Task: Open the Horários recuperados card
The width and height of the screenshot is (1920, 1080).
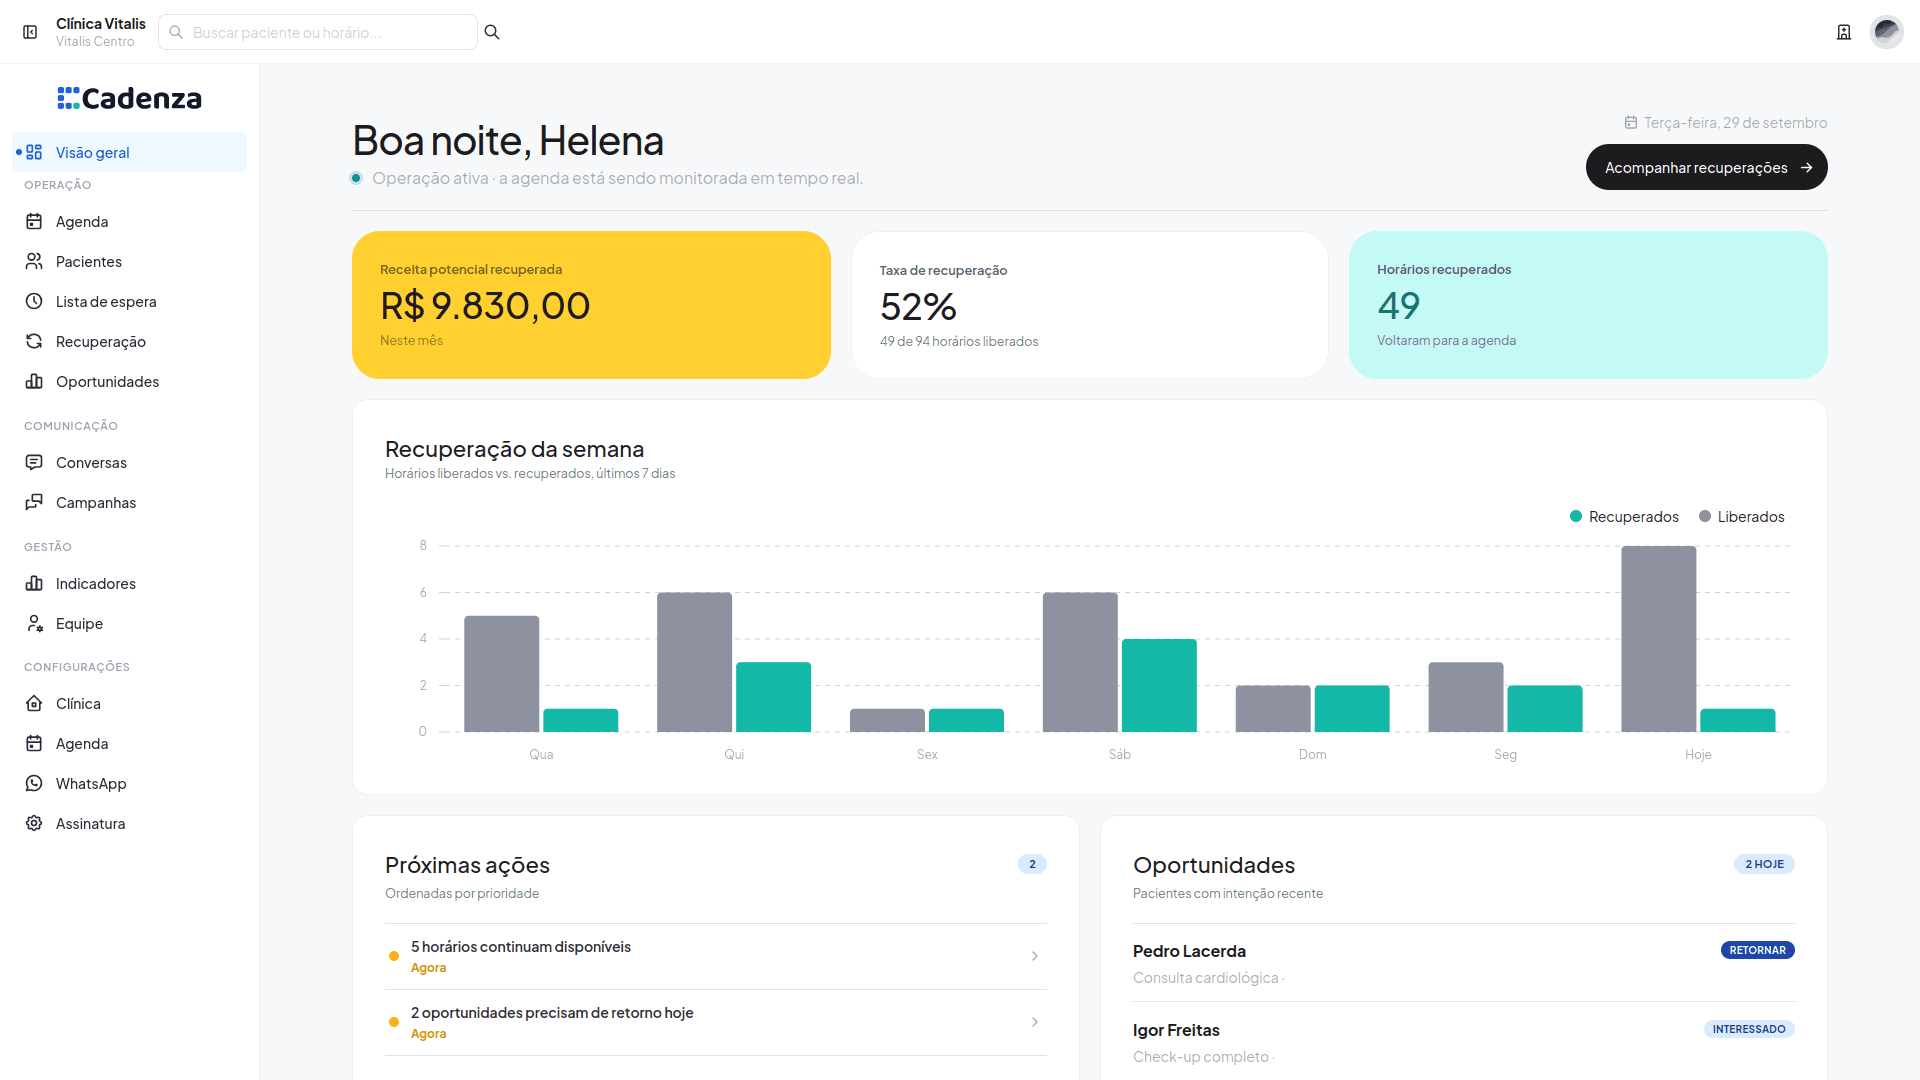Action: point(1588,305)
